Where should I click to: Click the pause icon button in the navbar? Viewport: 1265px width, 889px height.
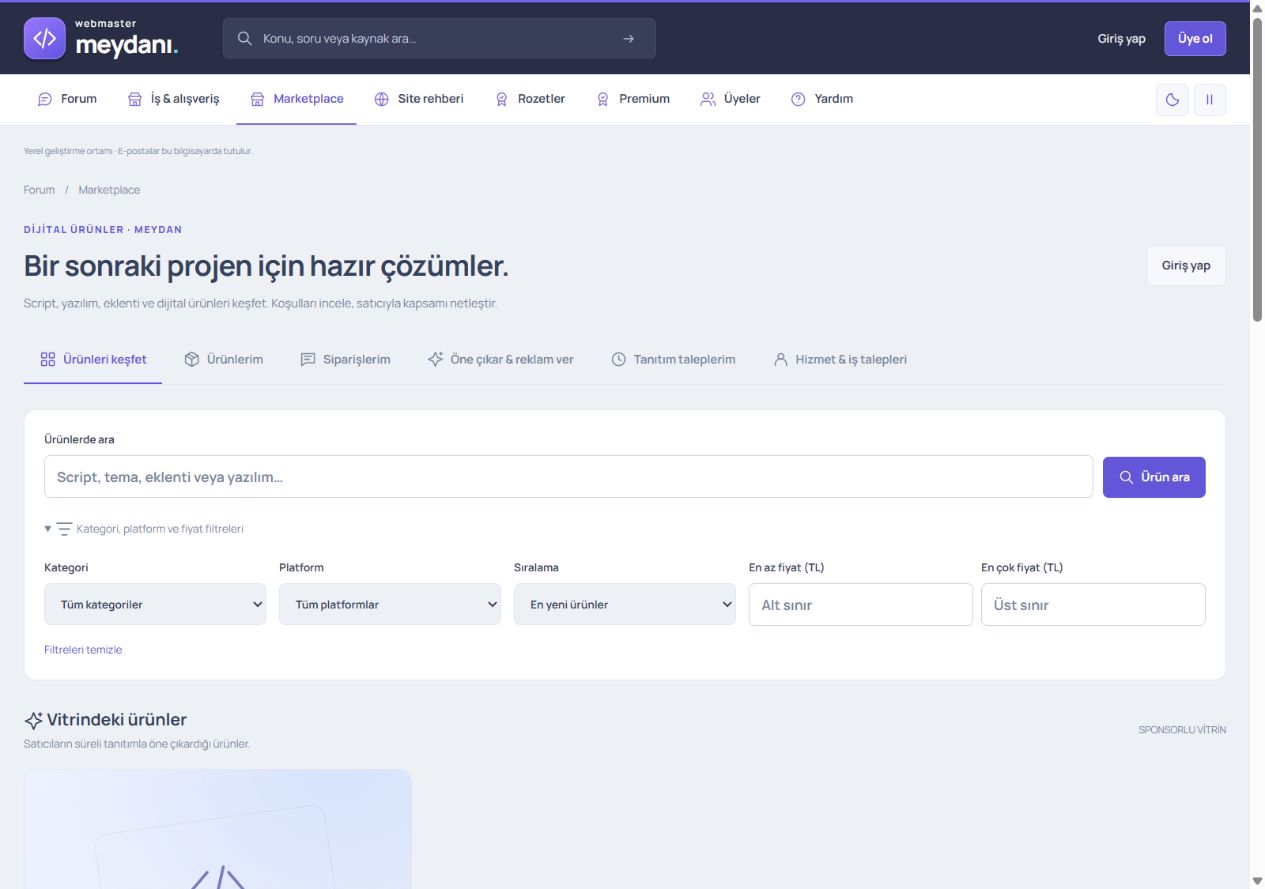1210,100
